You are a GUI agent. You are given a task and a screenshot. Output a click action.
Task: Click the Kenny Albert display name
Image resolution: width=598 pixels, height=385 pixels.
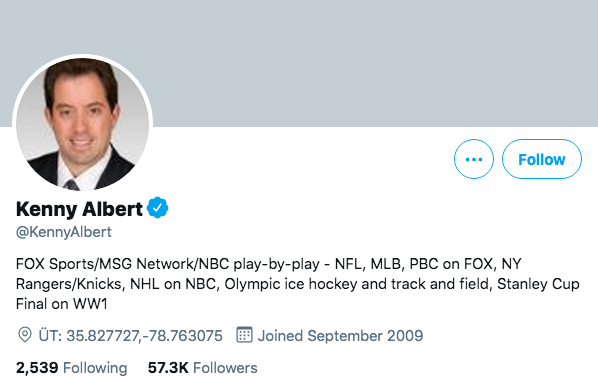79,209
